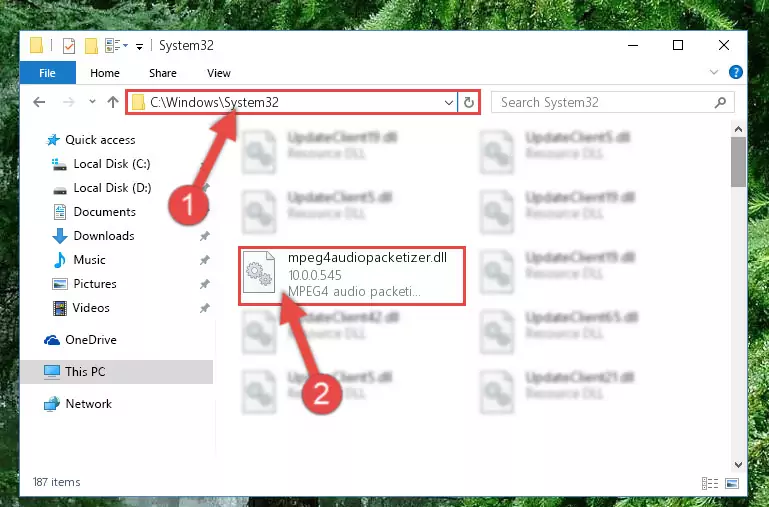Switch to the Home ribbon tab
The image size is (769, 507).
[105, 73]
